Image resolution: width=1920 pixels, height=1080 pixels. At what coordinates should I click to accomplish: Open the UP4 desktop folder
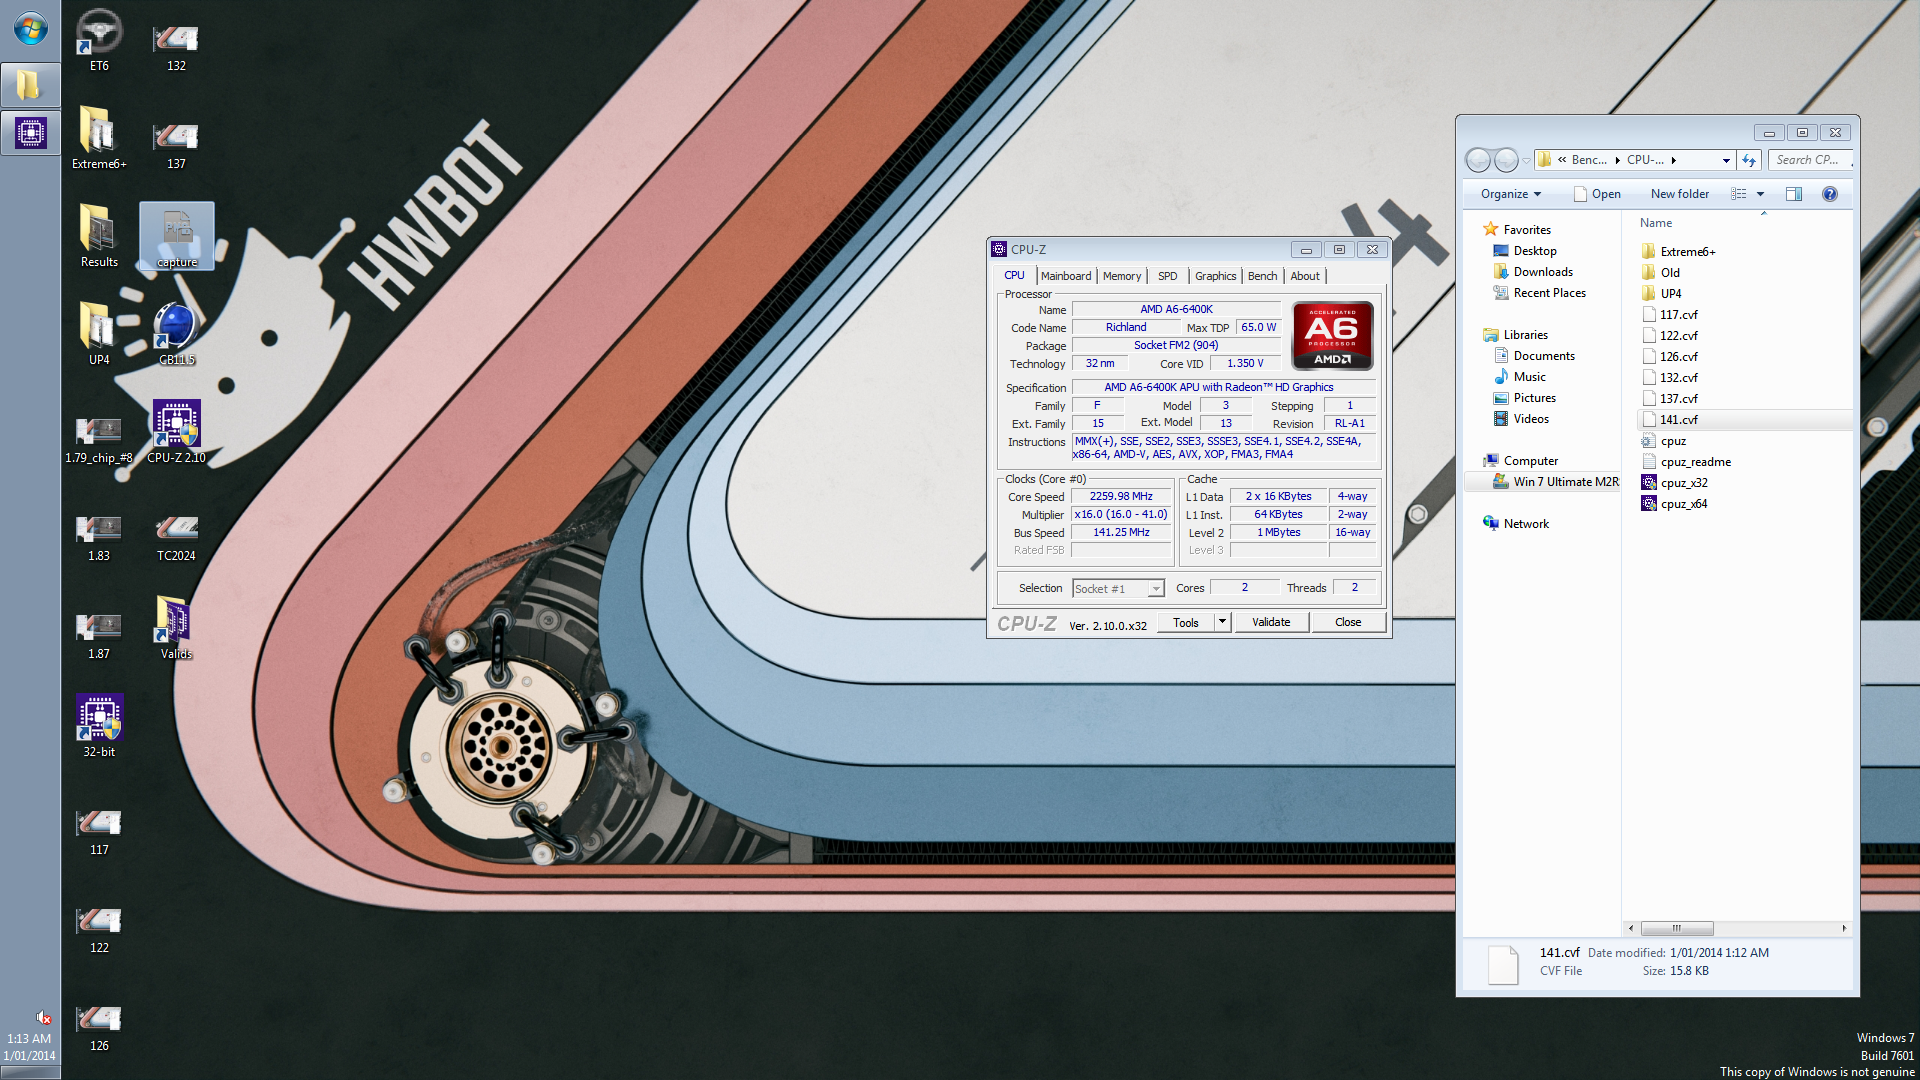tap(99, 334)
